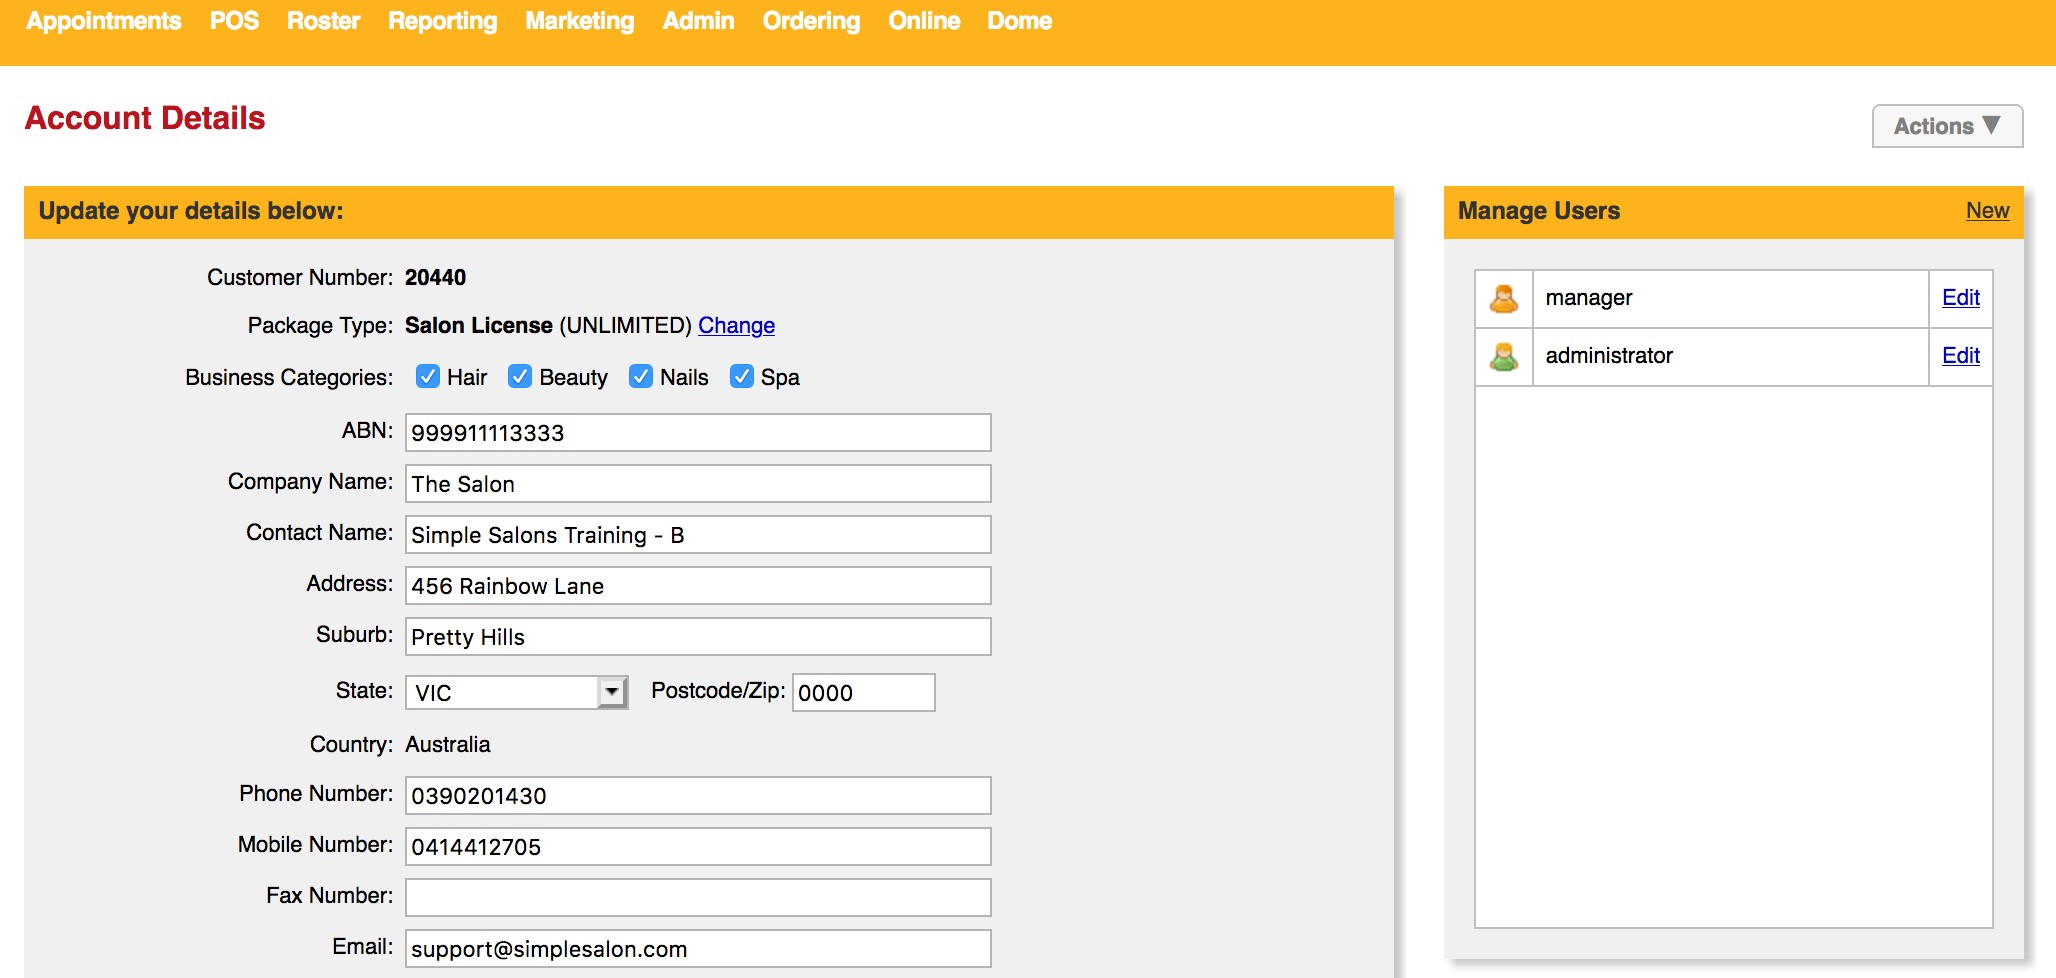
Task: Click the Change link beside Package Type
Action: (736, 325)
